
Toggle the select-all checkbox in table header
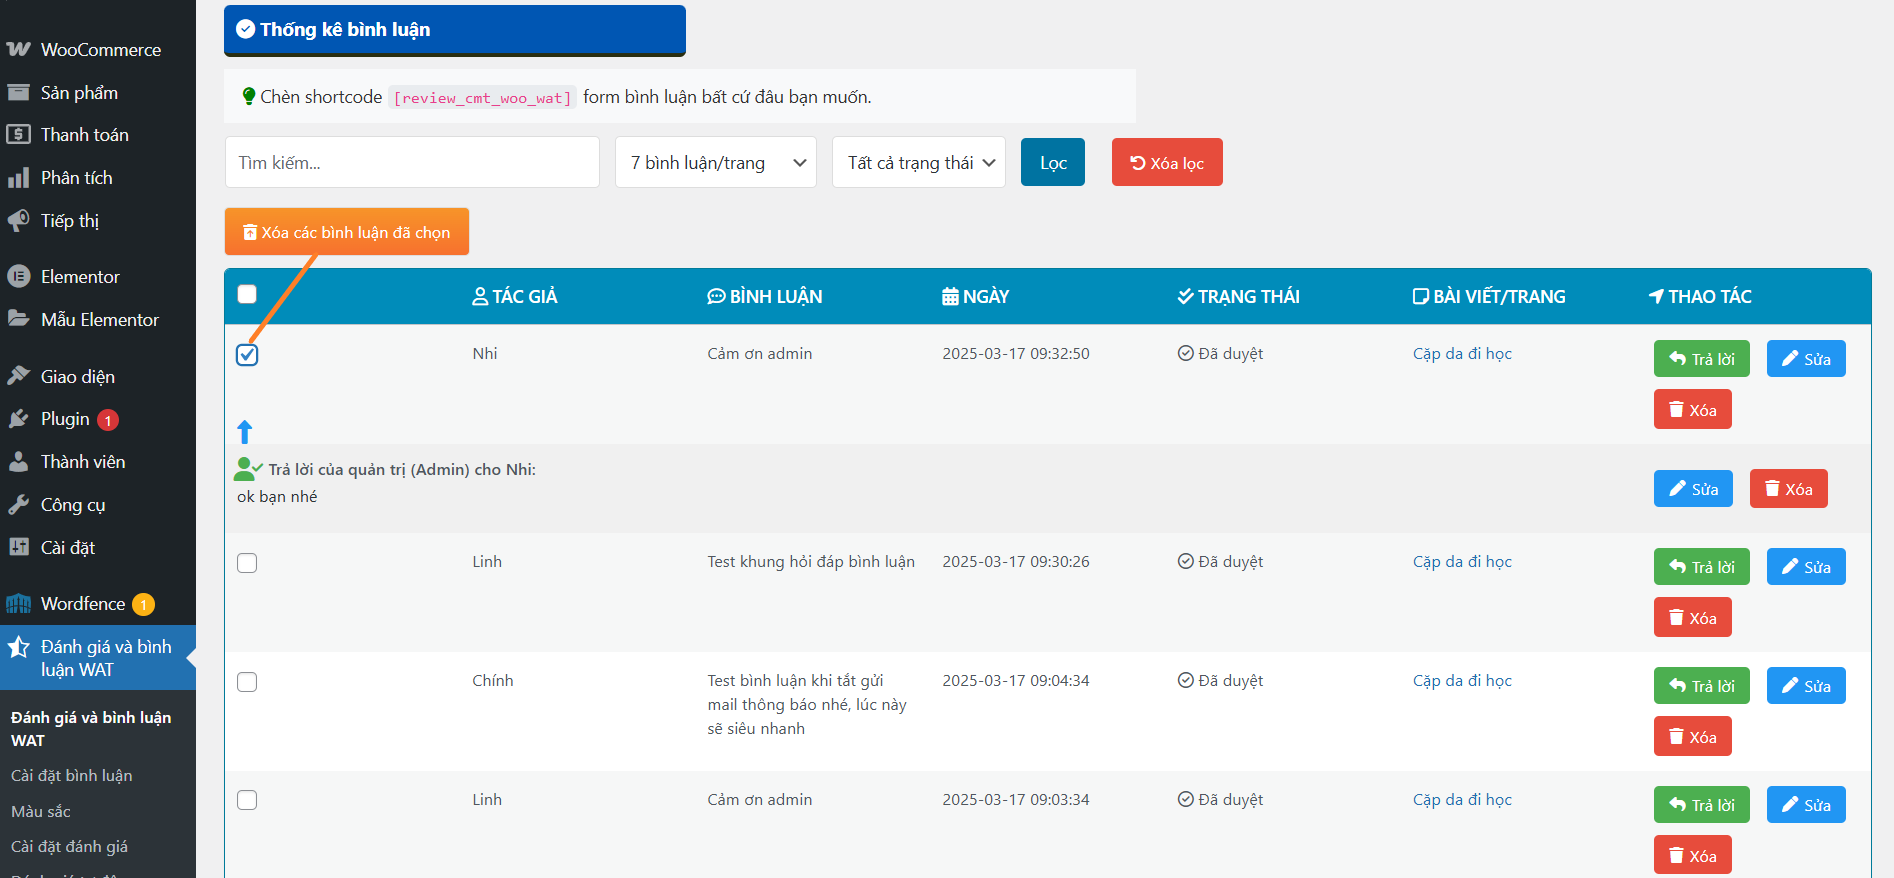click(x=247, y=294)
